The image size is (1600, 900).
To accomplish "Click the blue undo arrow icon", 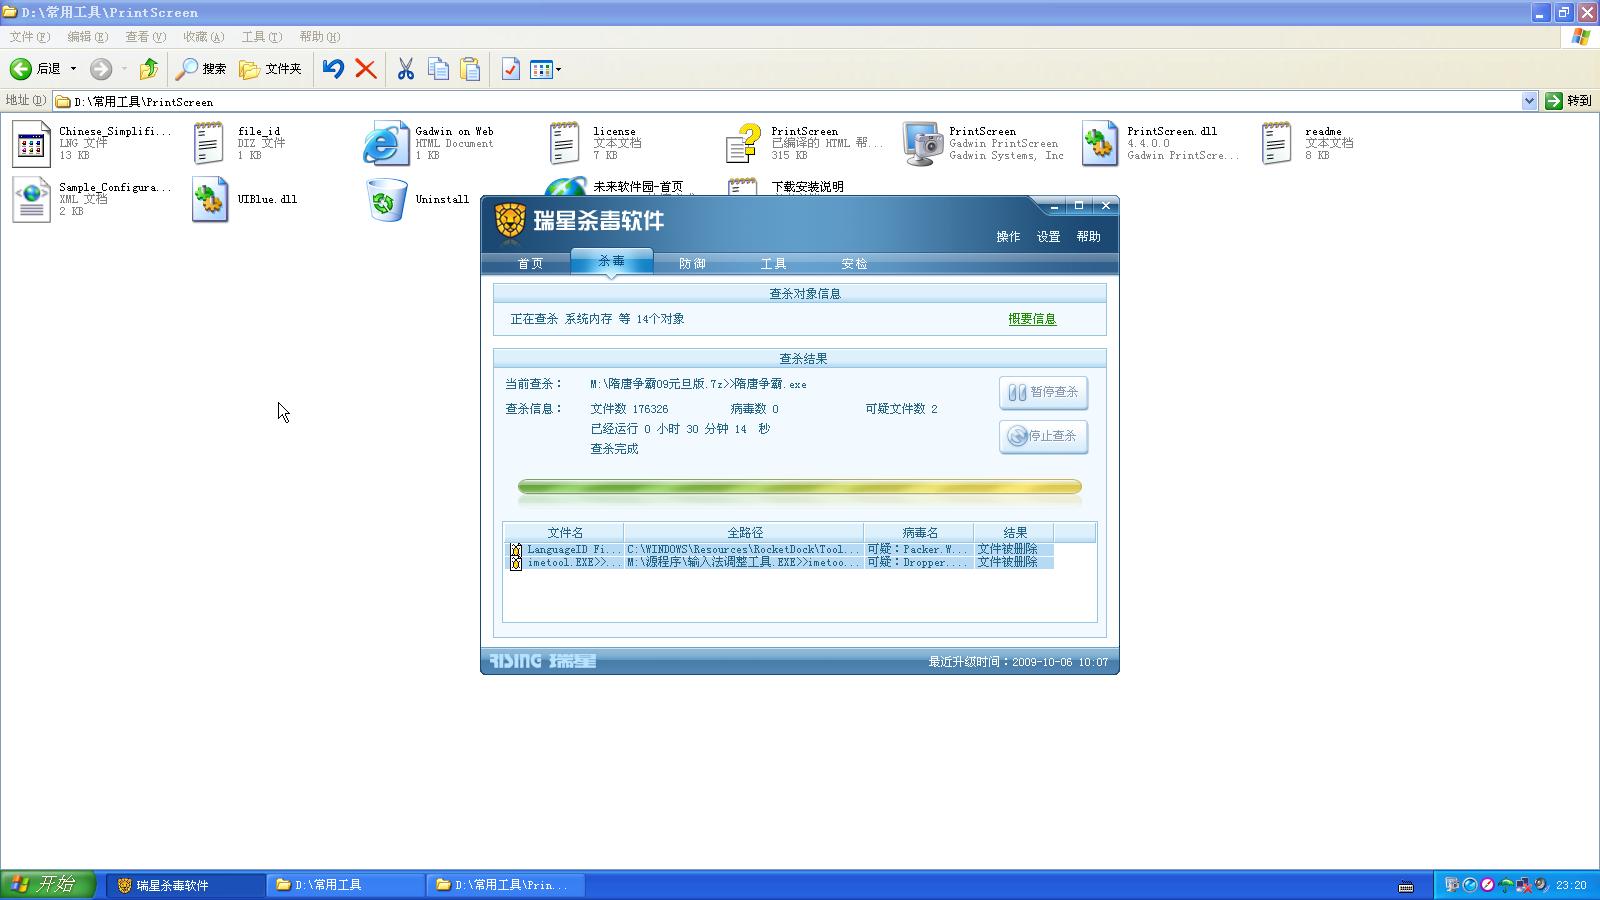I will click(333, 69).
